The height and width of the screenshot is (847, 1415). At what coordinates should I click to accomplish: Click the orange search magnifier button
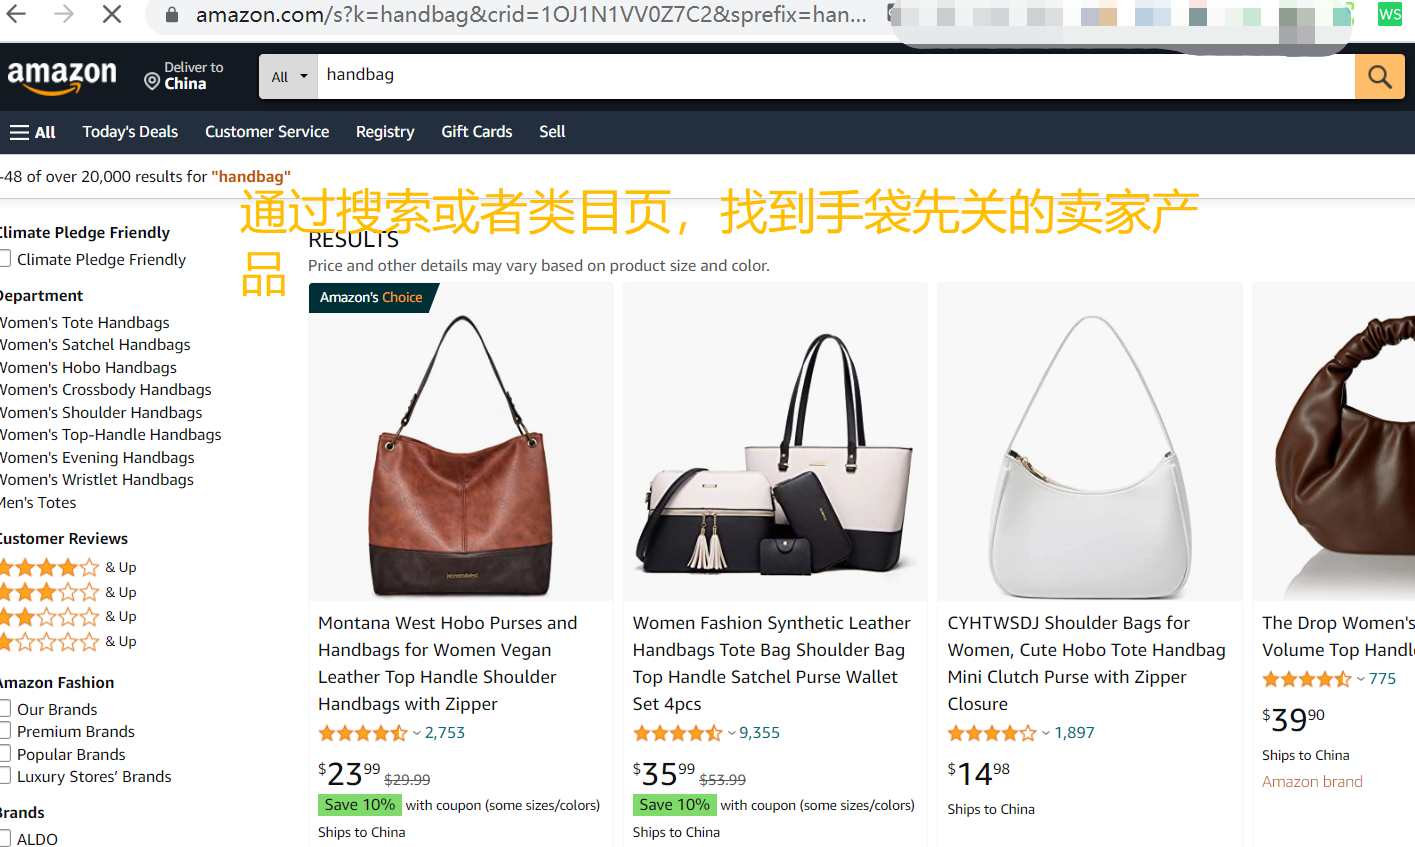pyautogui.click(x=1379, y=76)
